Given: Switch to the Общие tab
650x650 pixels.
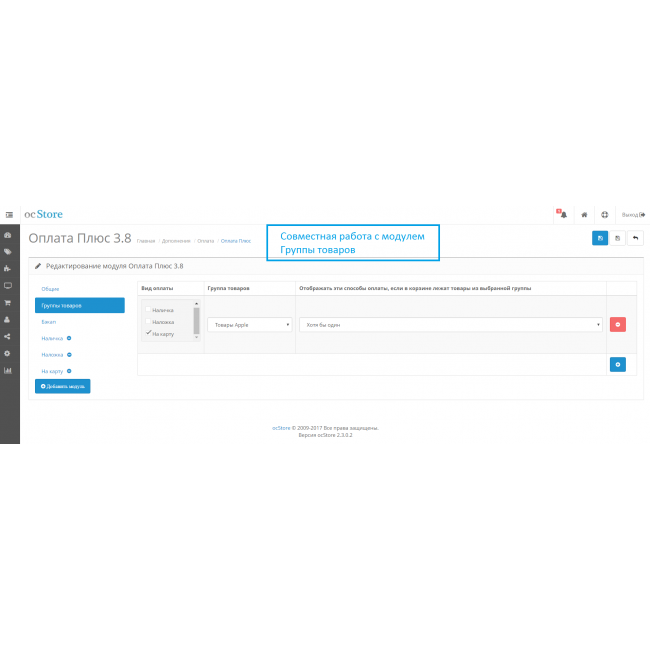Looking at the screenshot, I should [50, 289].
